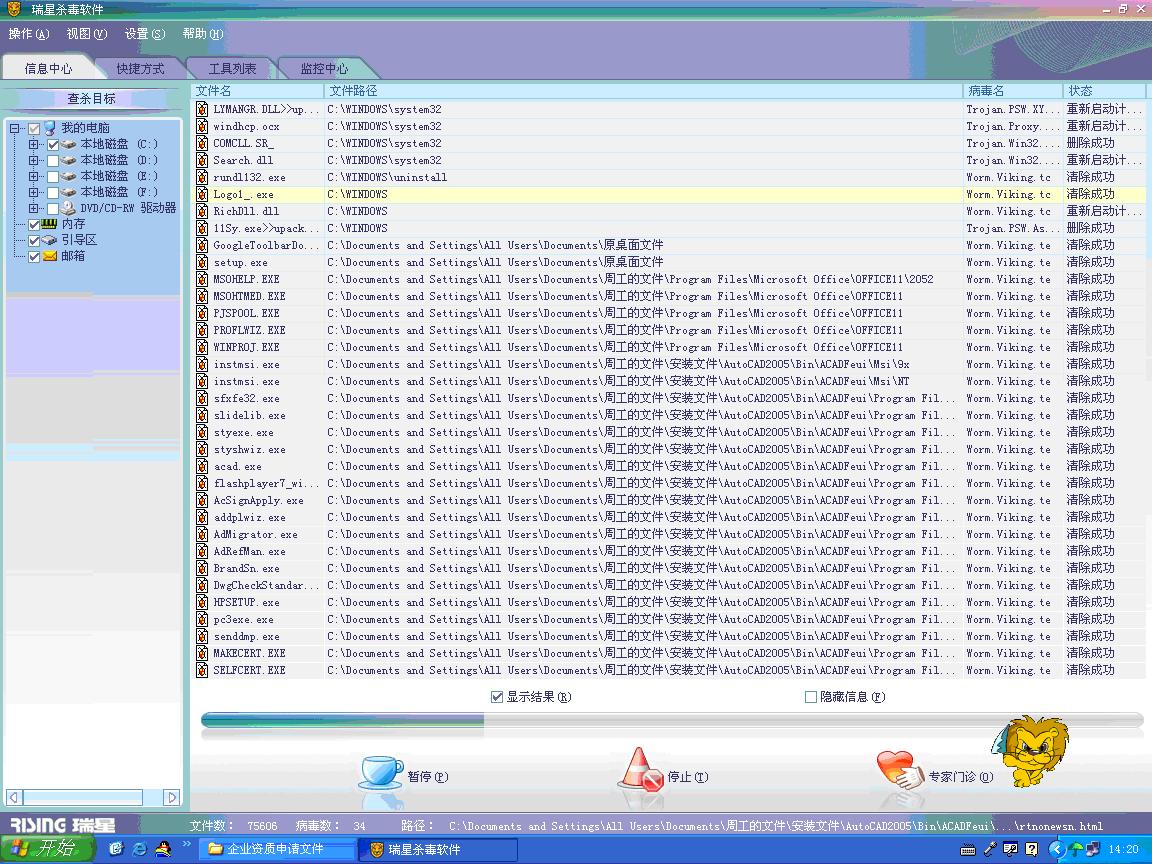Expand the 本地磁盘 (F:) tree node
Screen dimensions: 1152x864
[x=33, y=192]
